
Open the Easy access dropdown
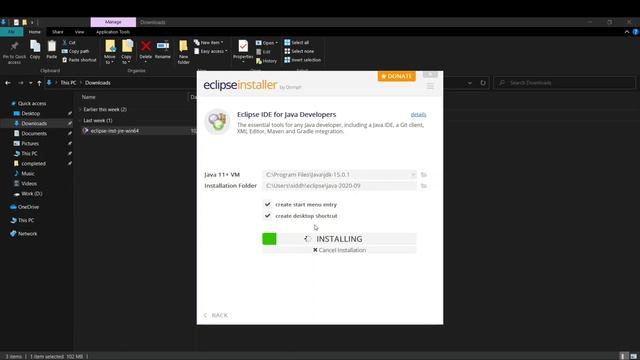pos(211,51)
